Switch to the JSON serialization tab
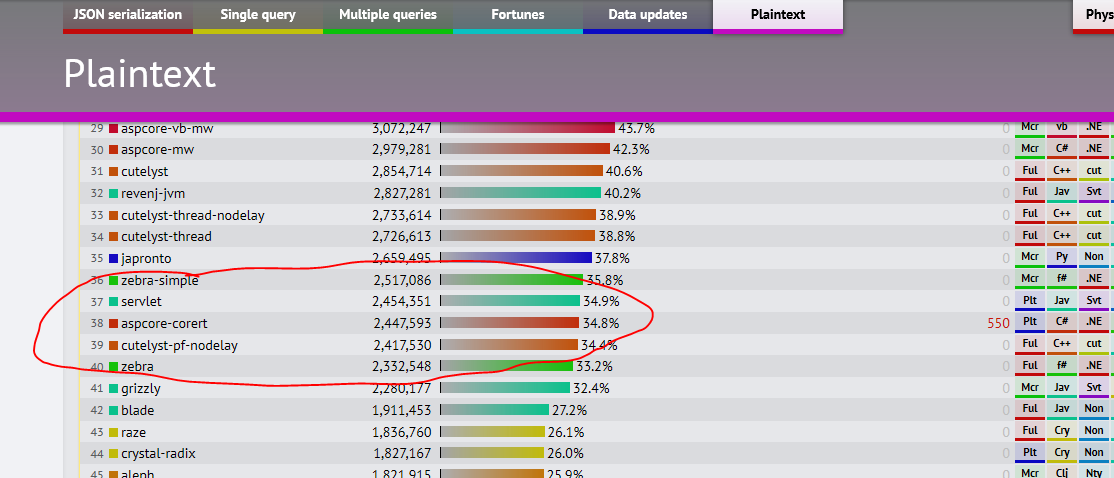The width and height of the screenshot is (1114, 478). [128, 16]
